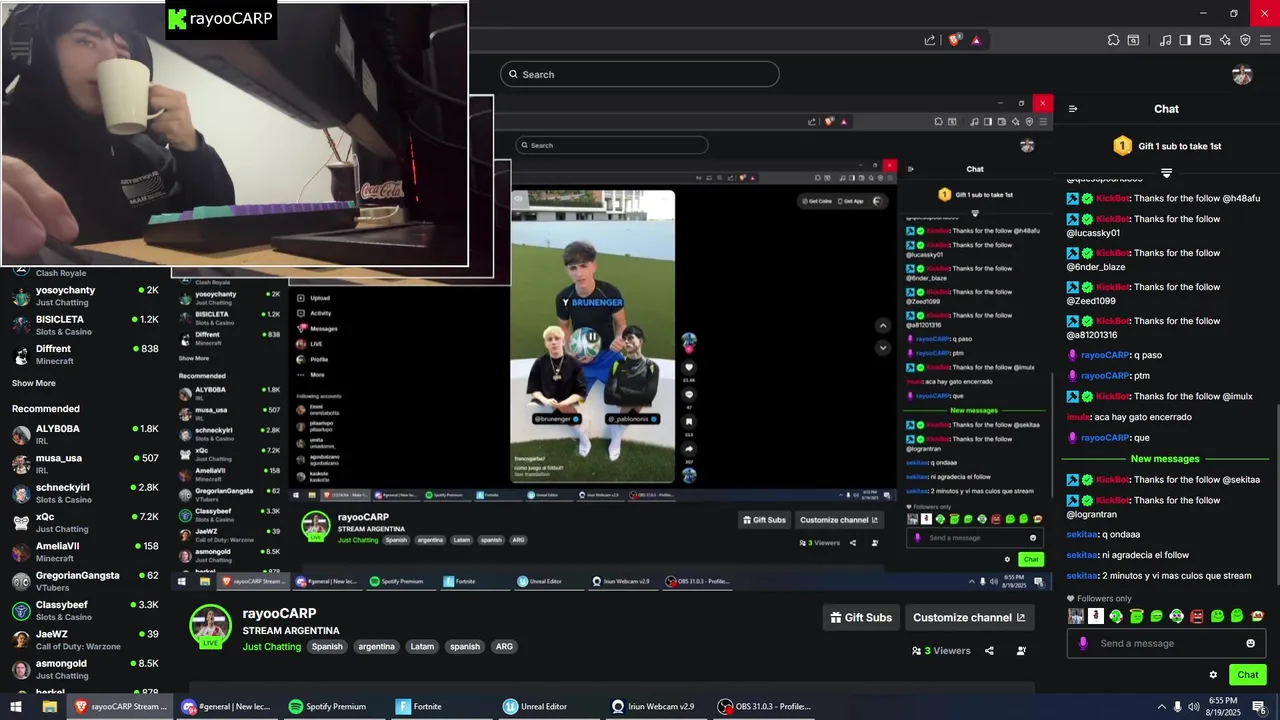This screenshot has width=1280, height=720.
Task: Click the Kick search field
Action: (640, 74)
